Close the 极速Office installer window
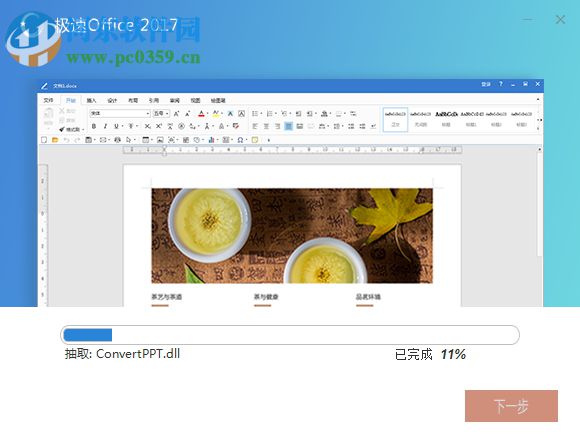 [x=560, y=19]
